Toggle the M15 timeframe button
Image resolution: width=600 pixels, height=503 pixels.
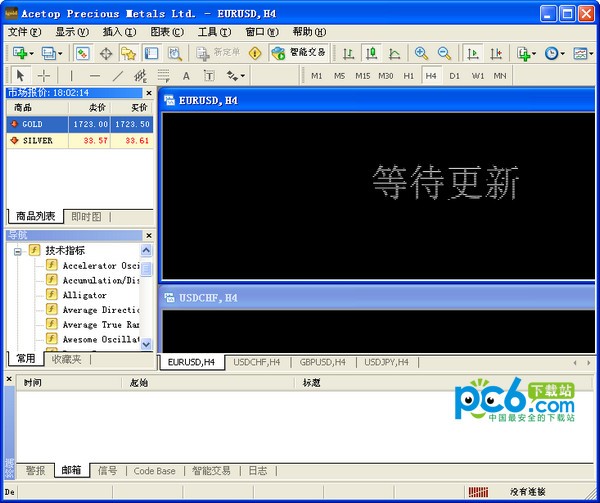(362, 75)
